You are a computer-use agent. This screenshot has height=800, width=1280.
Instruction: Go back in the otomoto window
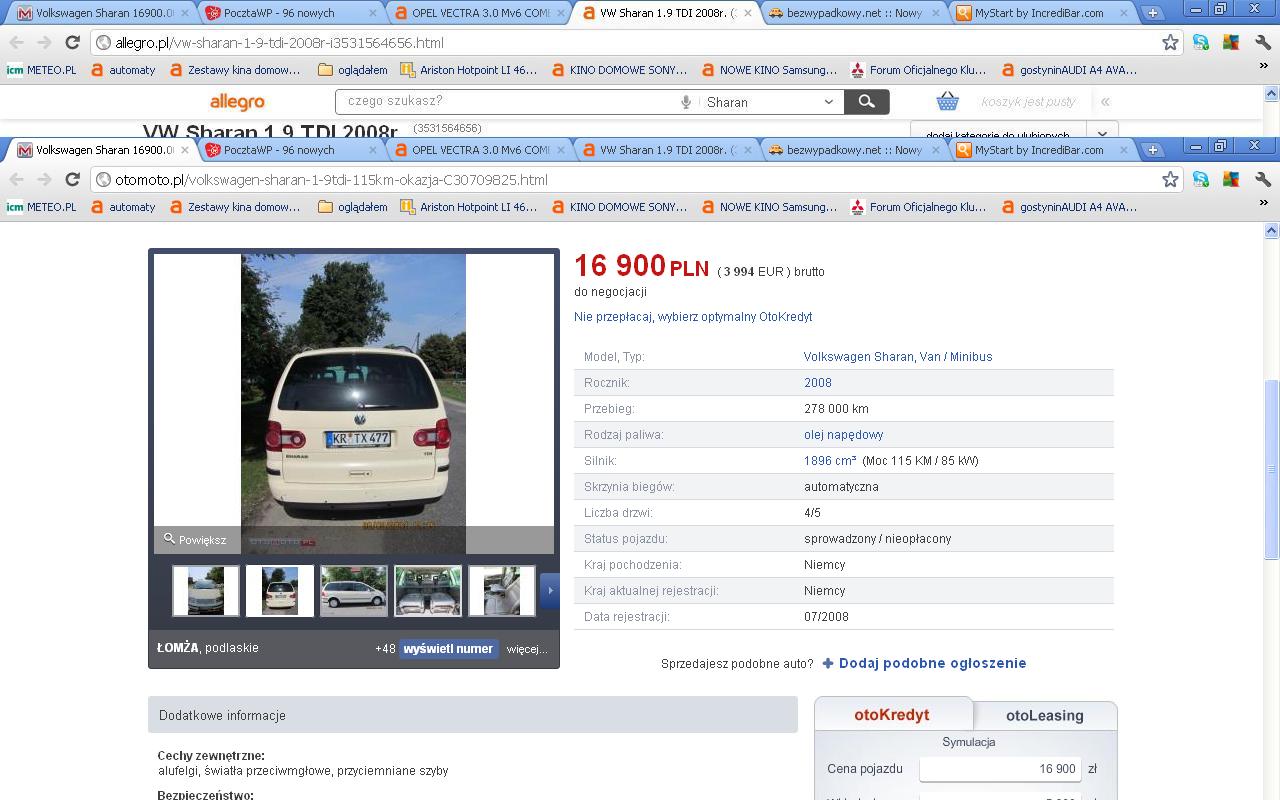pos(16,180)
